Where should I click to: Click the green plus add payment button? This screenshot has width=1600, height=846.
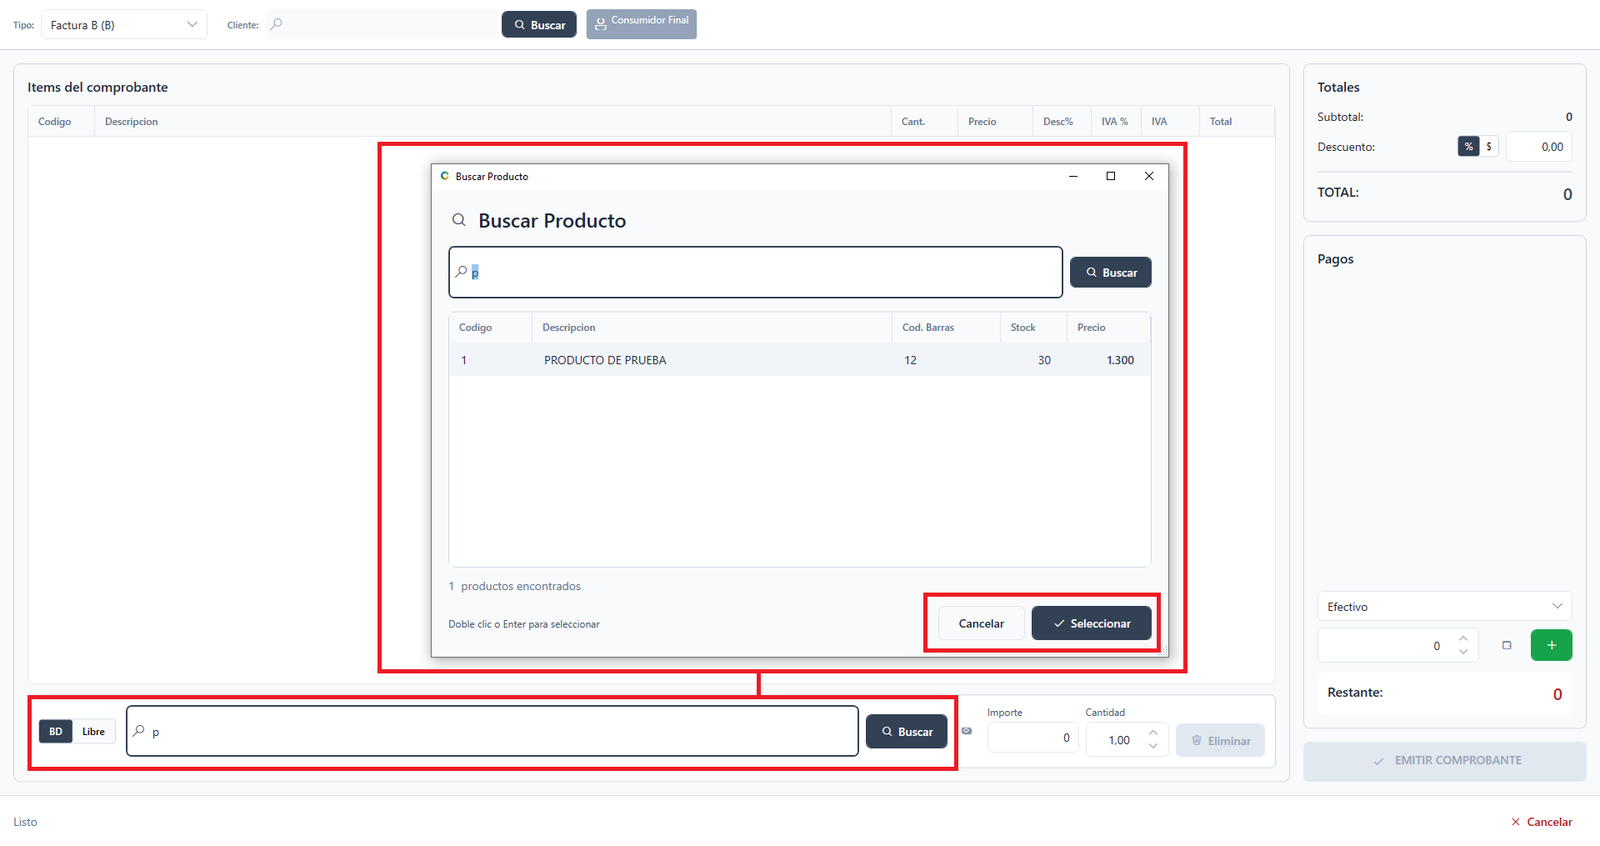(x=1551, y=645)
